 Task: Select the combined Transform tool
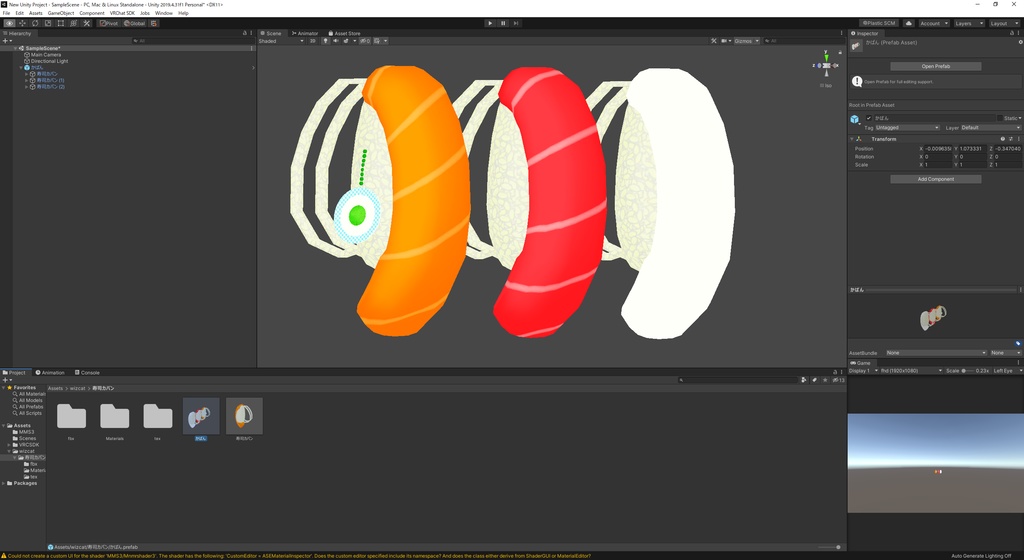[73, 23]
